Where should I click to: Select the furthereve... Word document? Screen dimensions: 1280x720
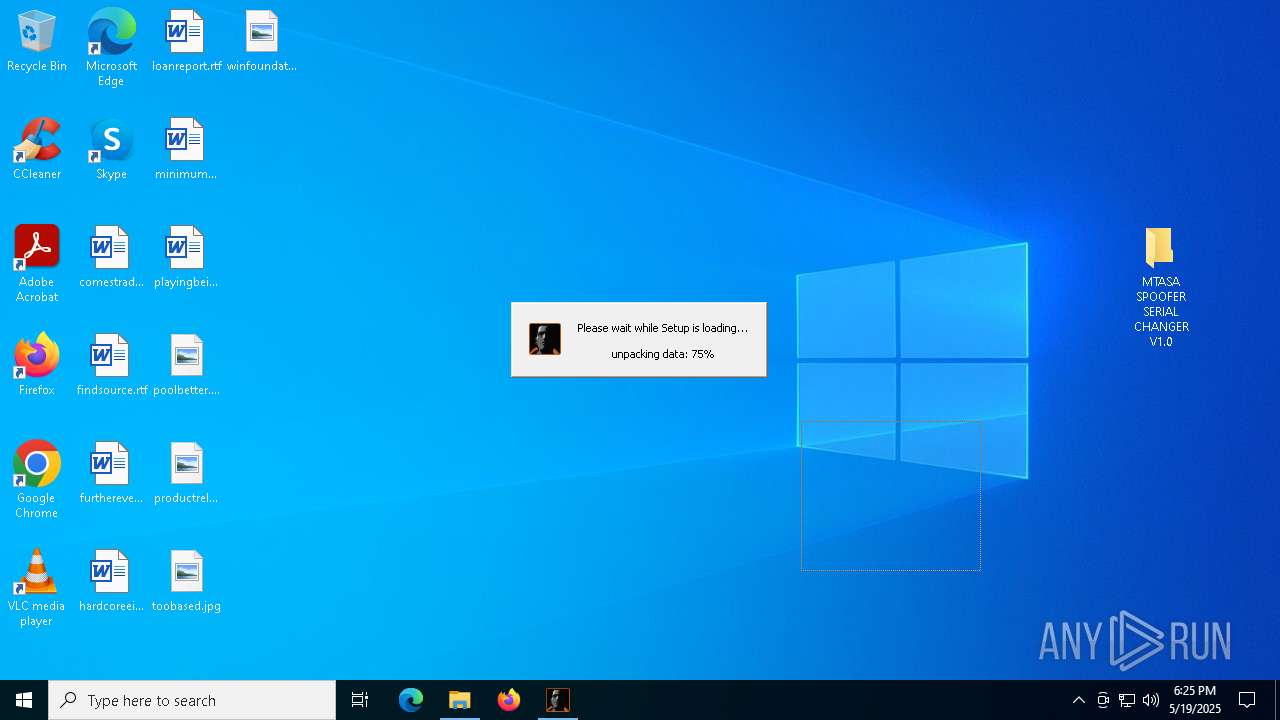coord(111,473)
